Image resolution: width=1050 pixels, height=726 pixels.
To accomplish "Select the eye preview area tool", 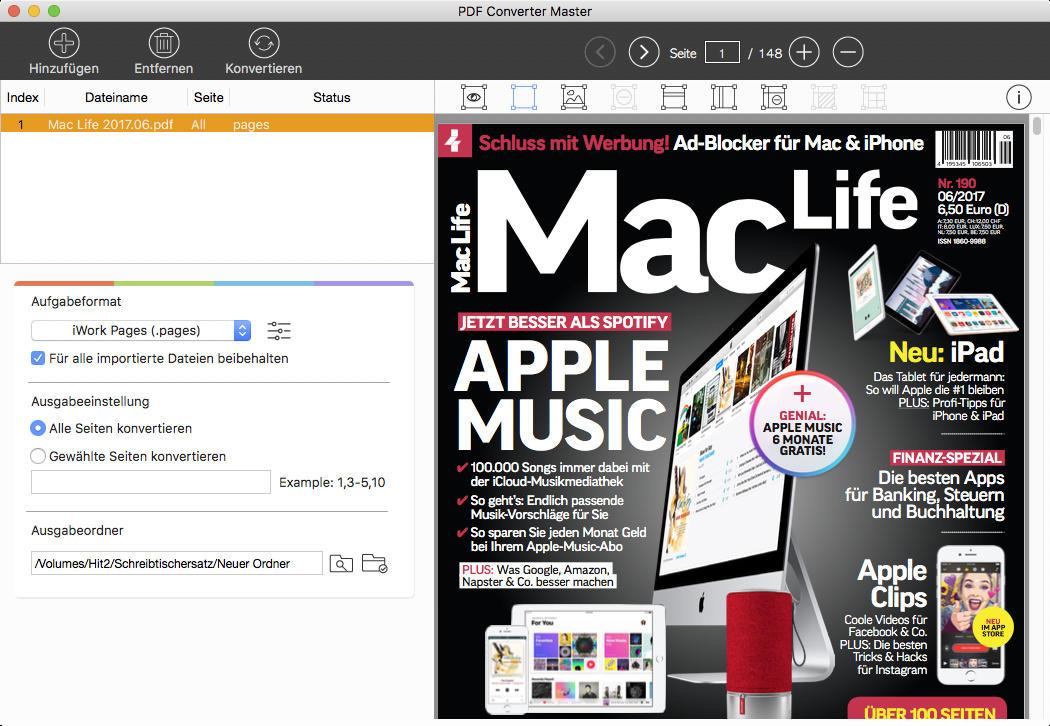I will click(x=474, y=97).
